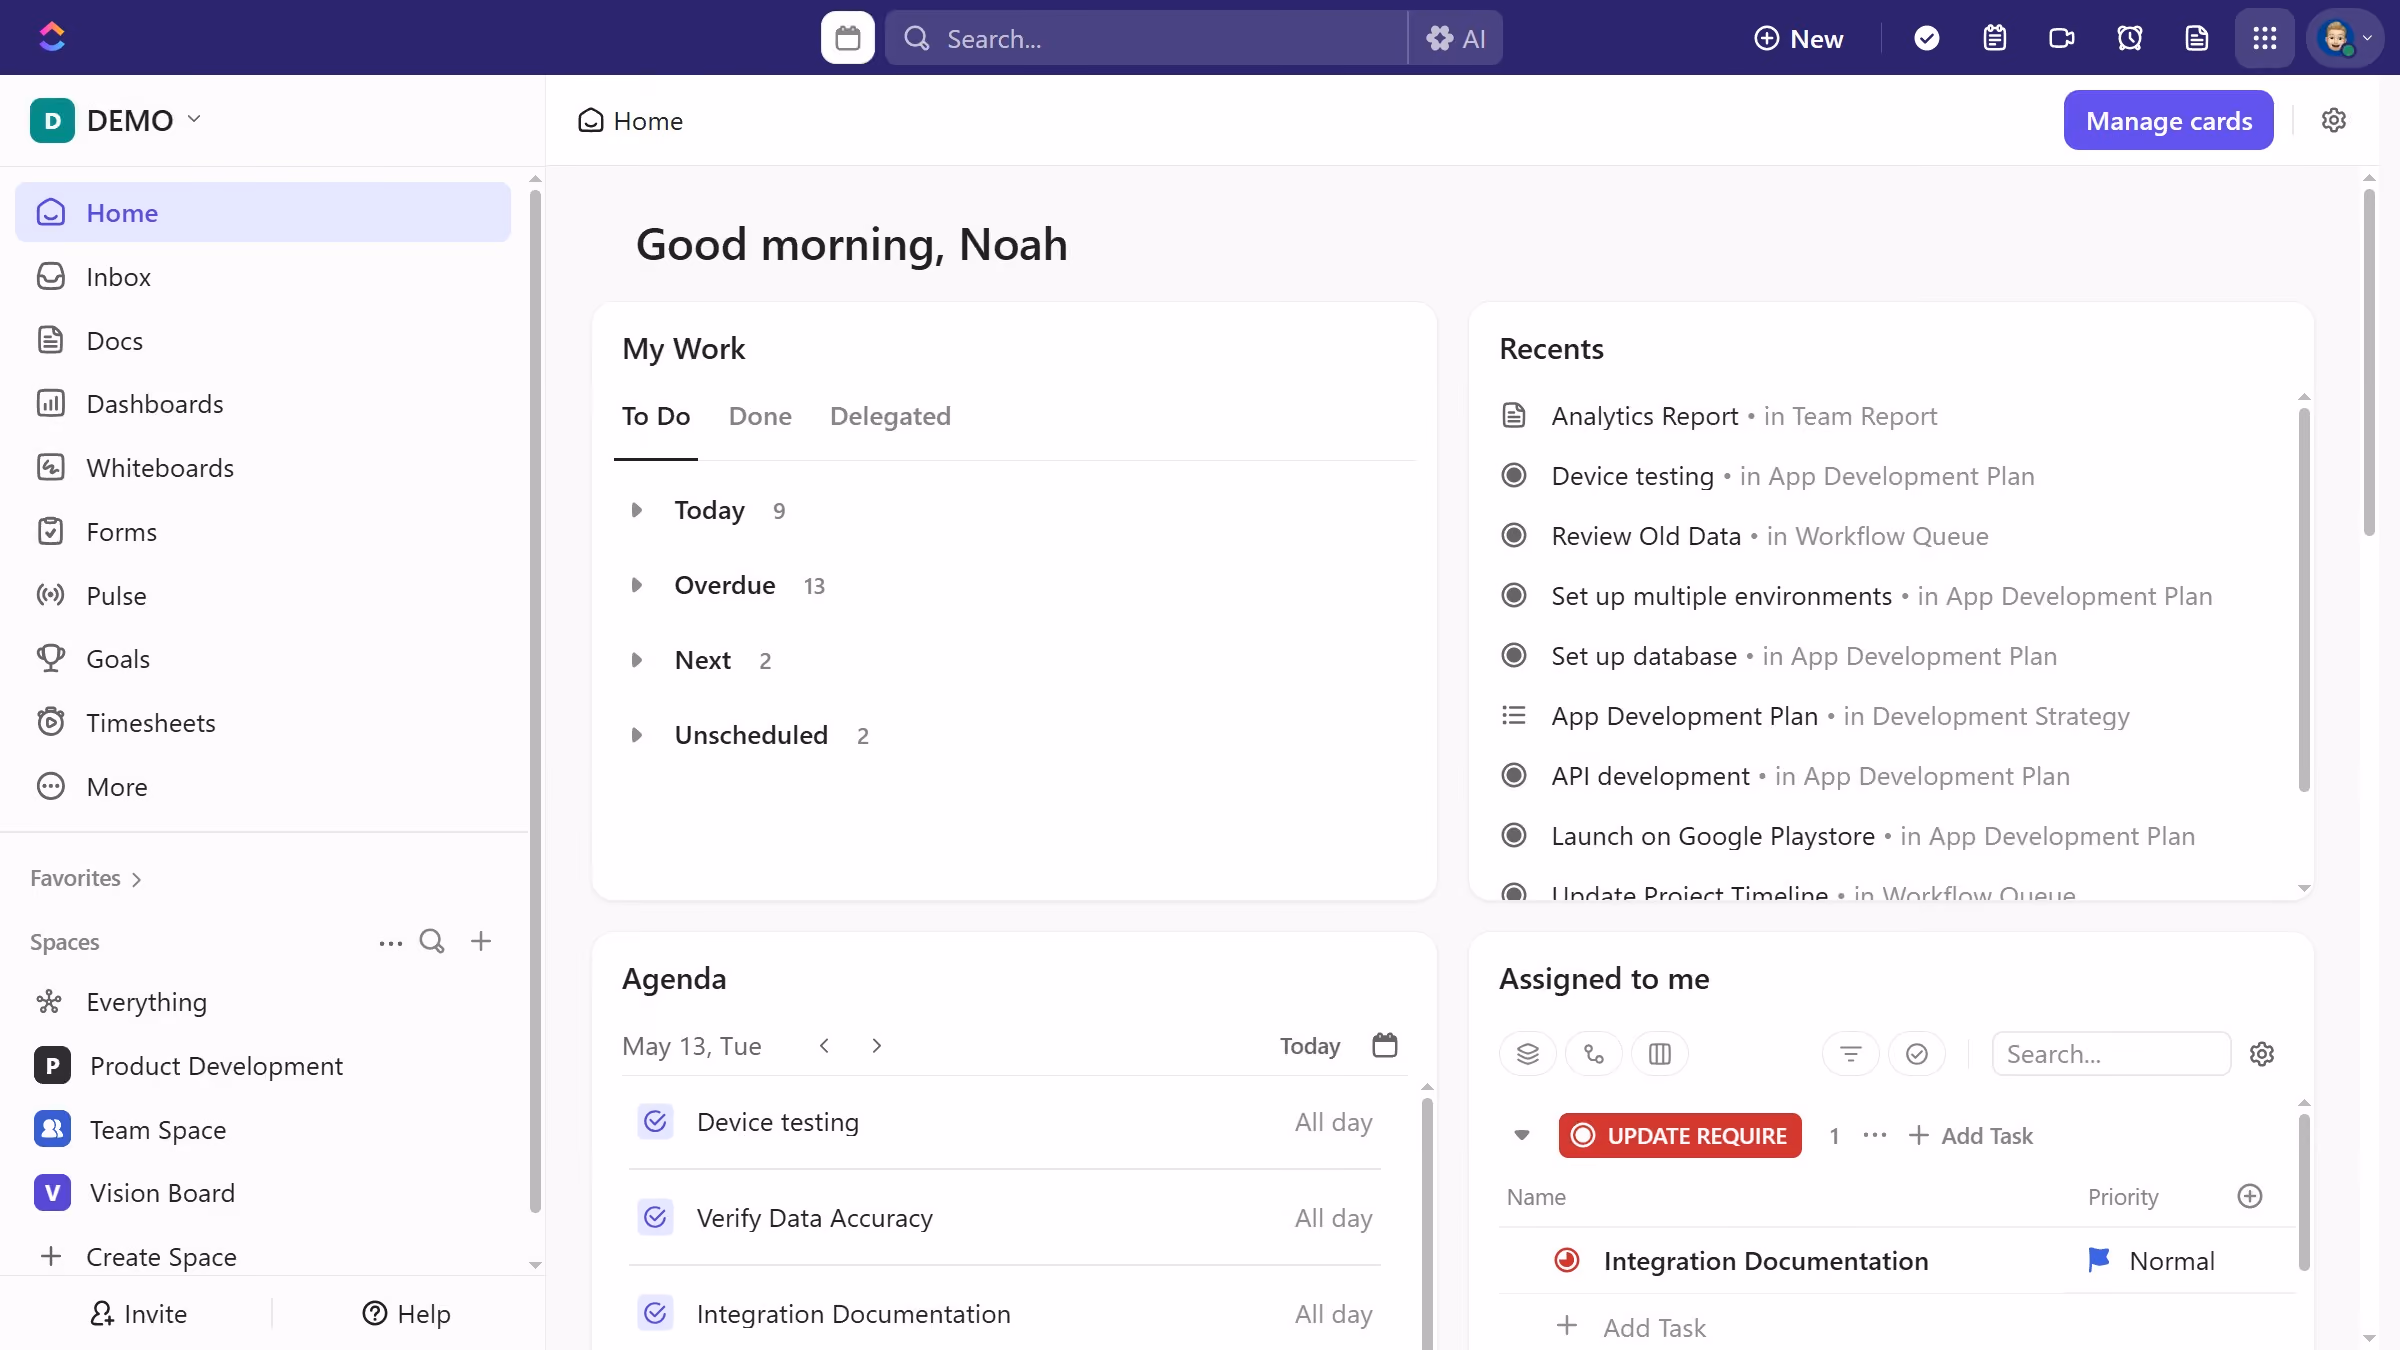Open Timesheets in the sidebar
The height and width of the screenshot is (1350, 2400).
click(x=262, y=723)
